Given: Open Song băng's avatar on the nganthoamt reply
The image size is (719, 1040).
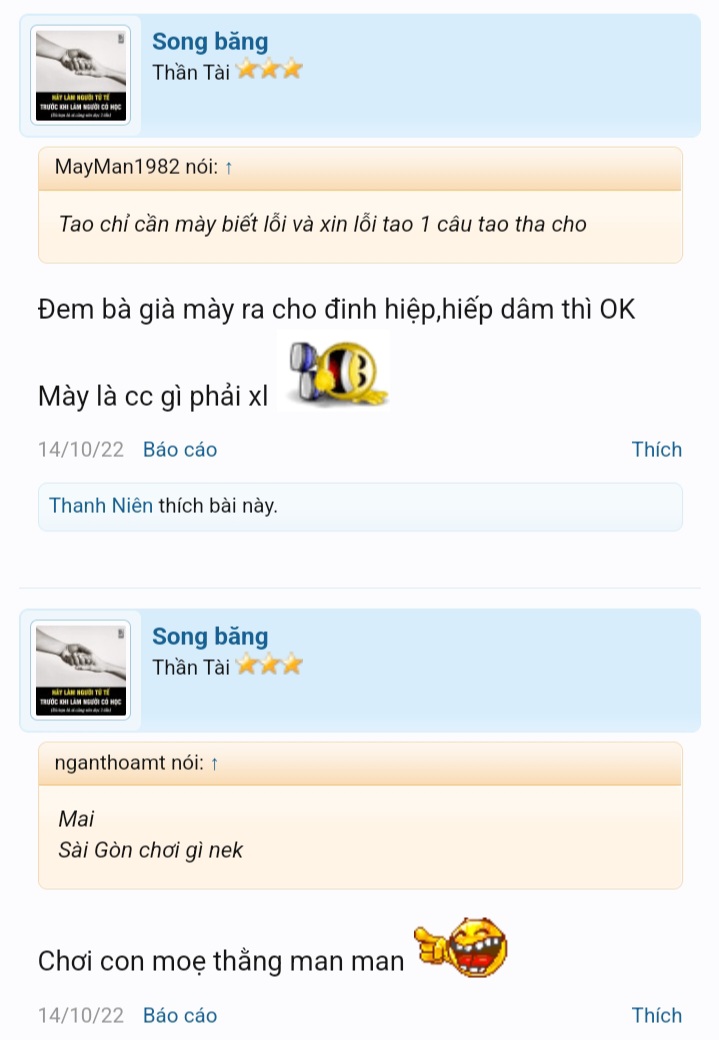Looking at the screenshot, I should [x=80, y=670].
